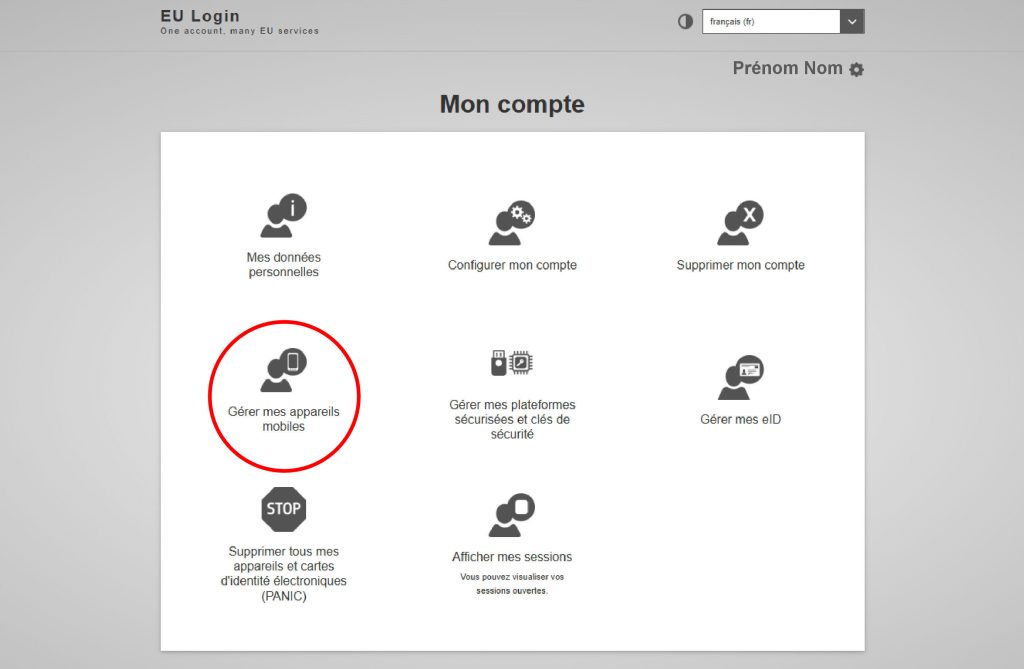Open the Afficher mes sessions link
The height and width of the screenshot is (669, 1024).
[x=512, y=557]
